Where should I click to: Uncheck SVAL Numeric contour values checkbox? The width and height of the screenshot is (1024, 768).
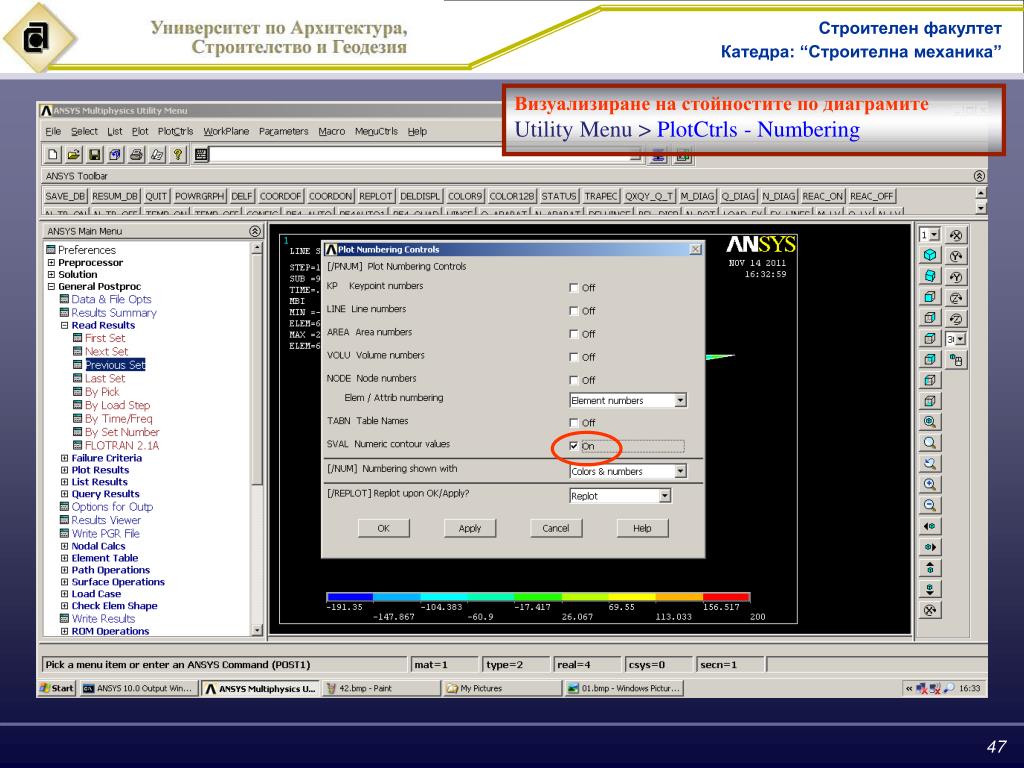pos(573,446)
